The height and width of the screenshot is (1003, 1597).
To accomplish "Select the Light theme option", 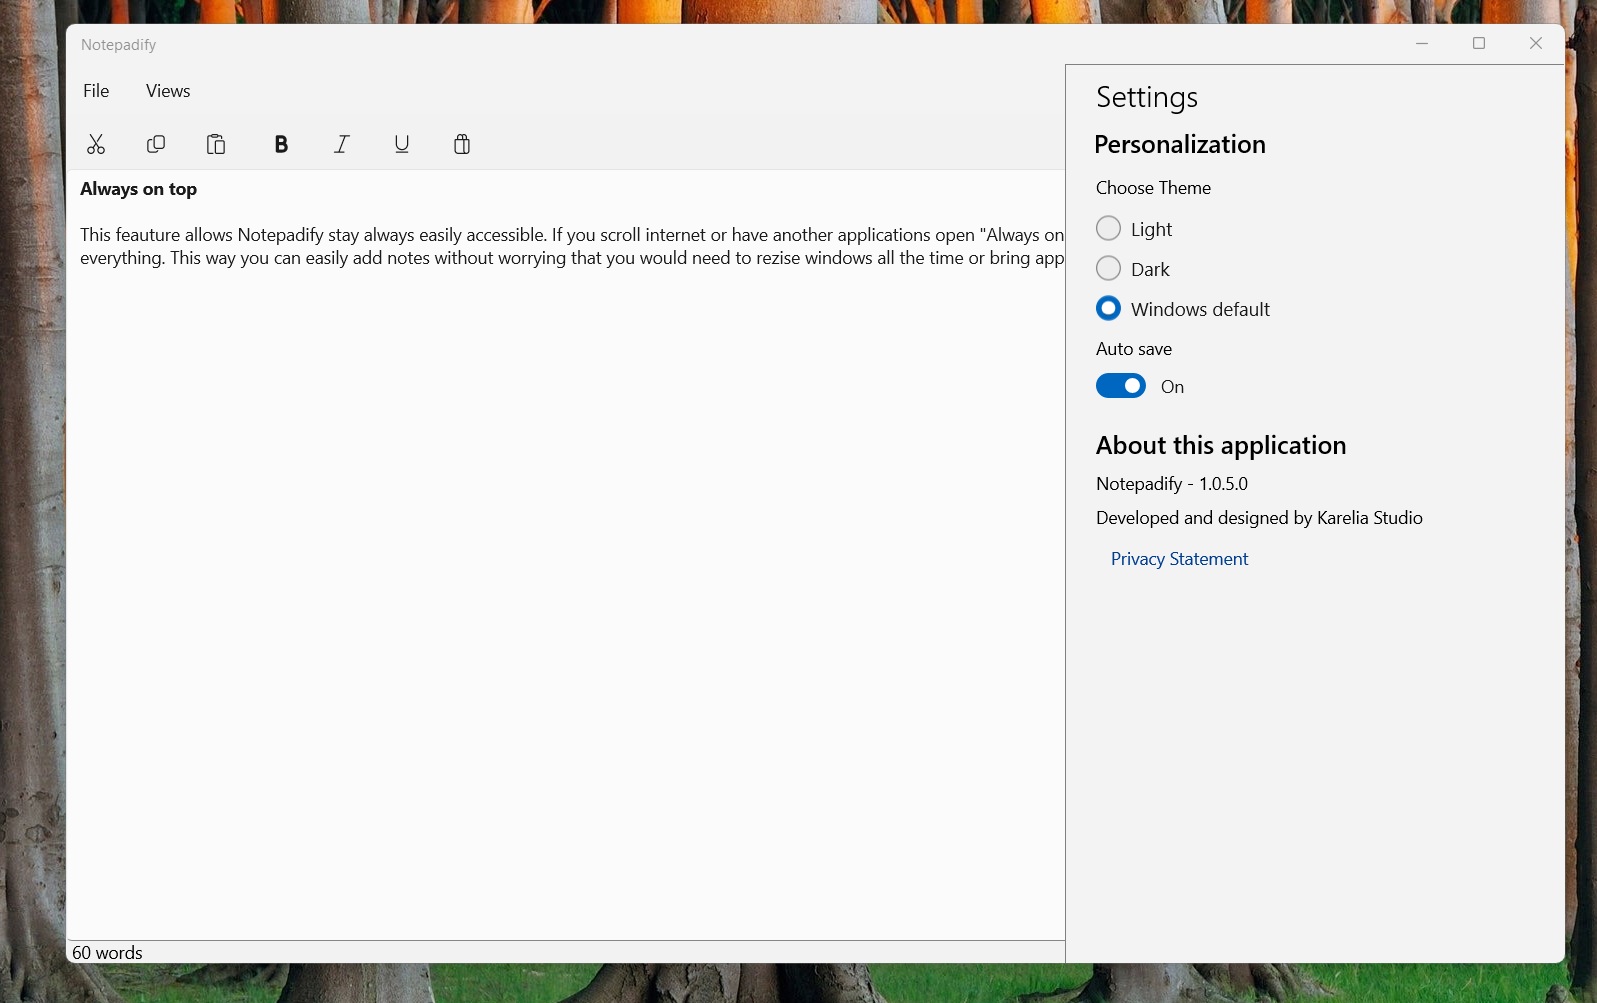I will 1108,229.
